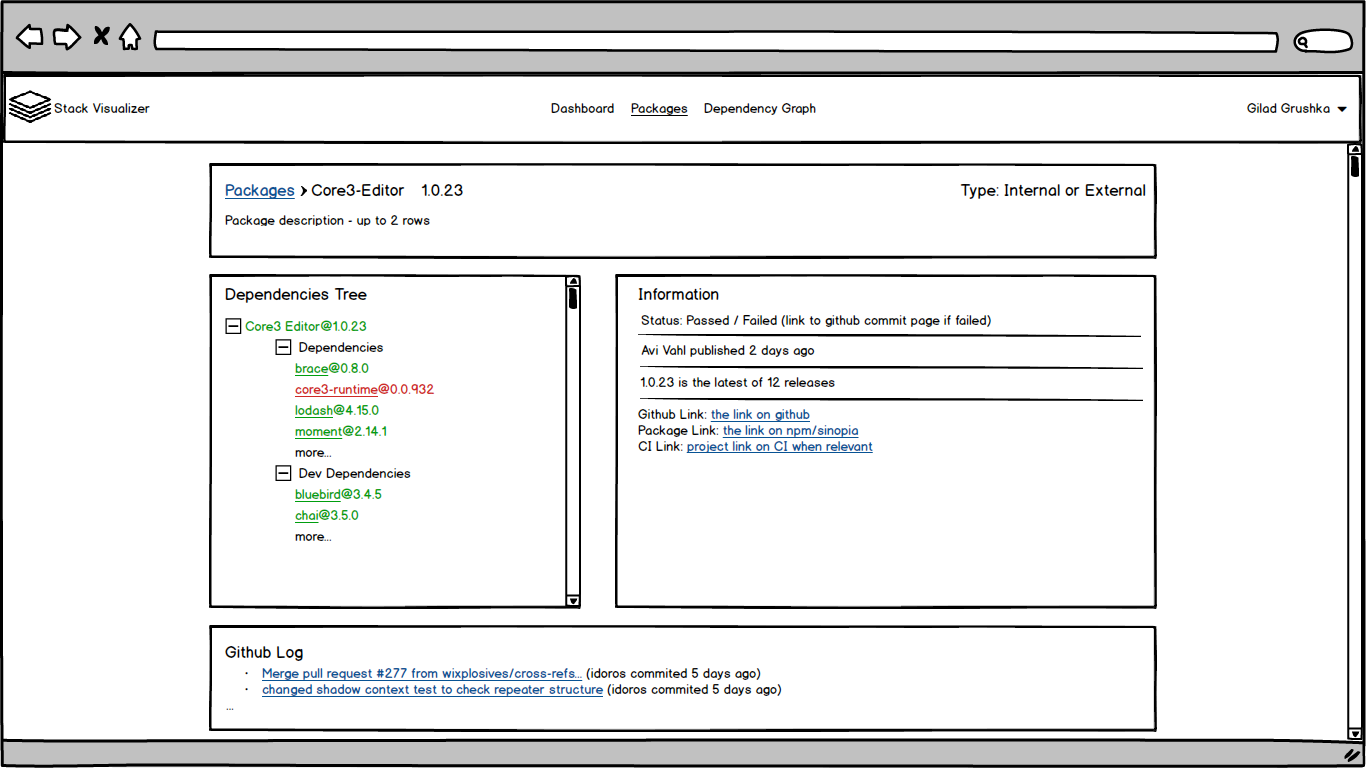
Task: Click the search magnifier icon in browser bar
Action: click(1303, 42)
